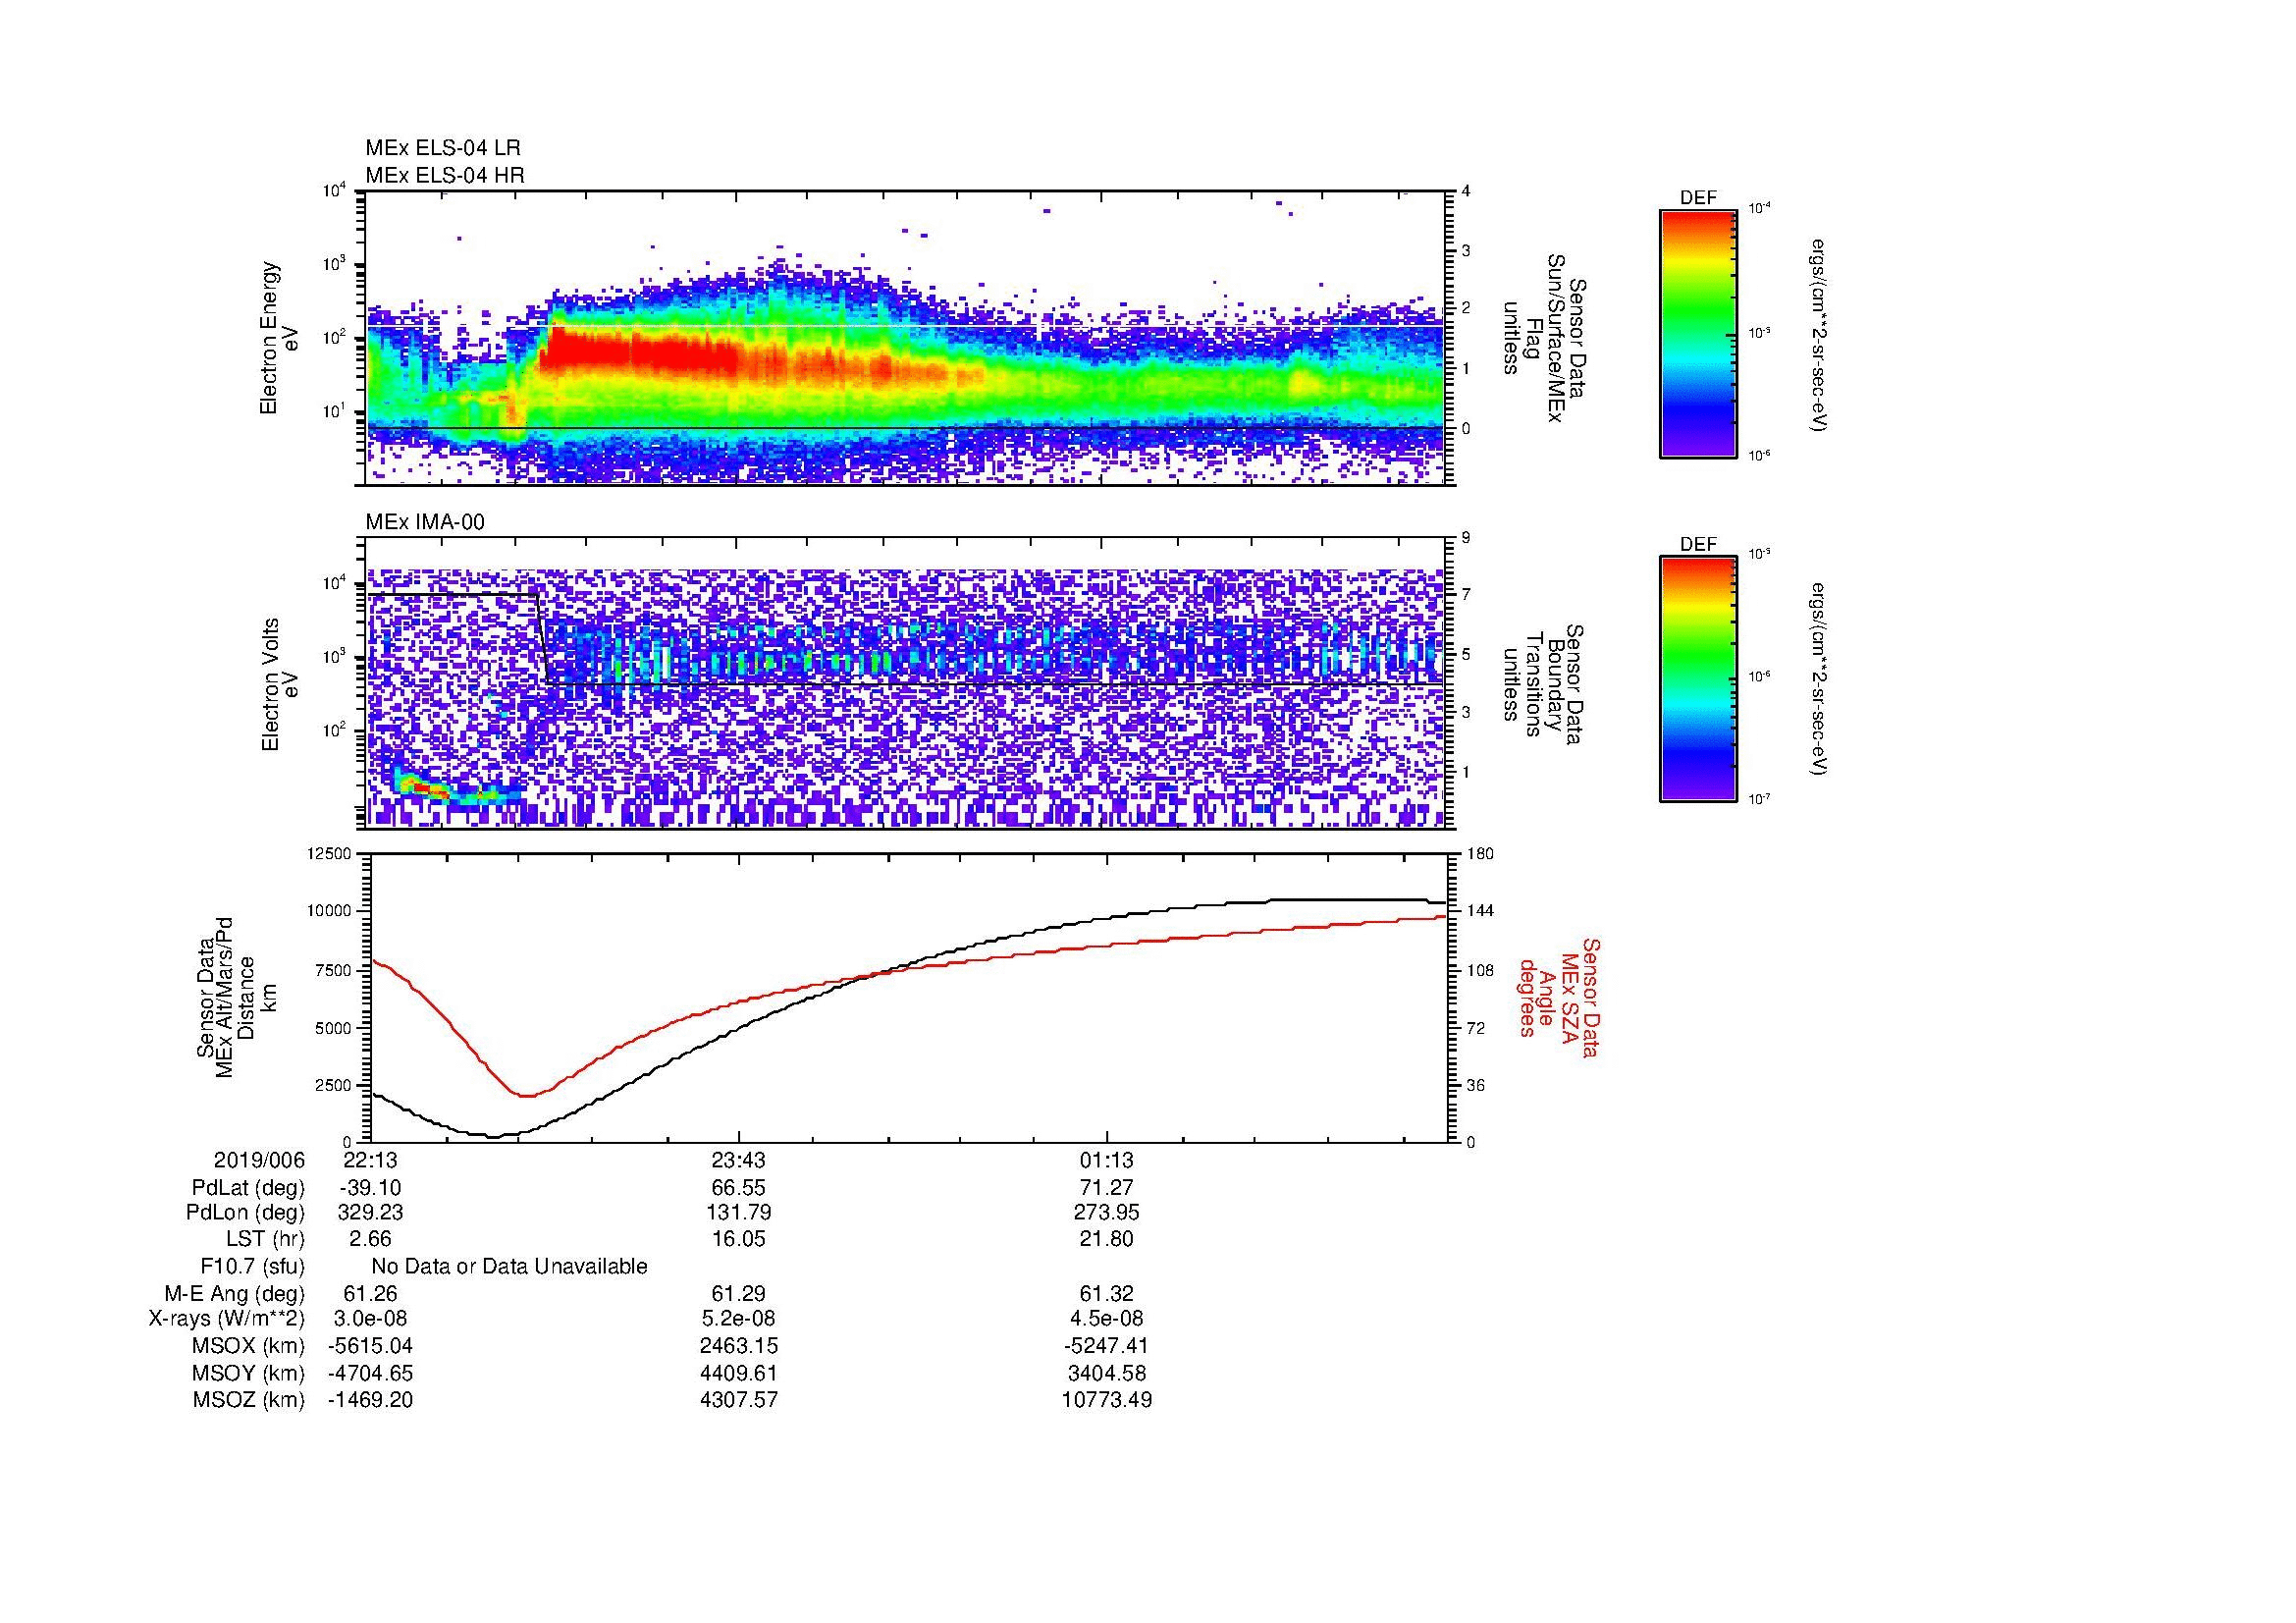Select the date label '2019/006'
The image size is (2296, 1623).
pos(259,1161)
